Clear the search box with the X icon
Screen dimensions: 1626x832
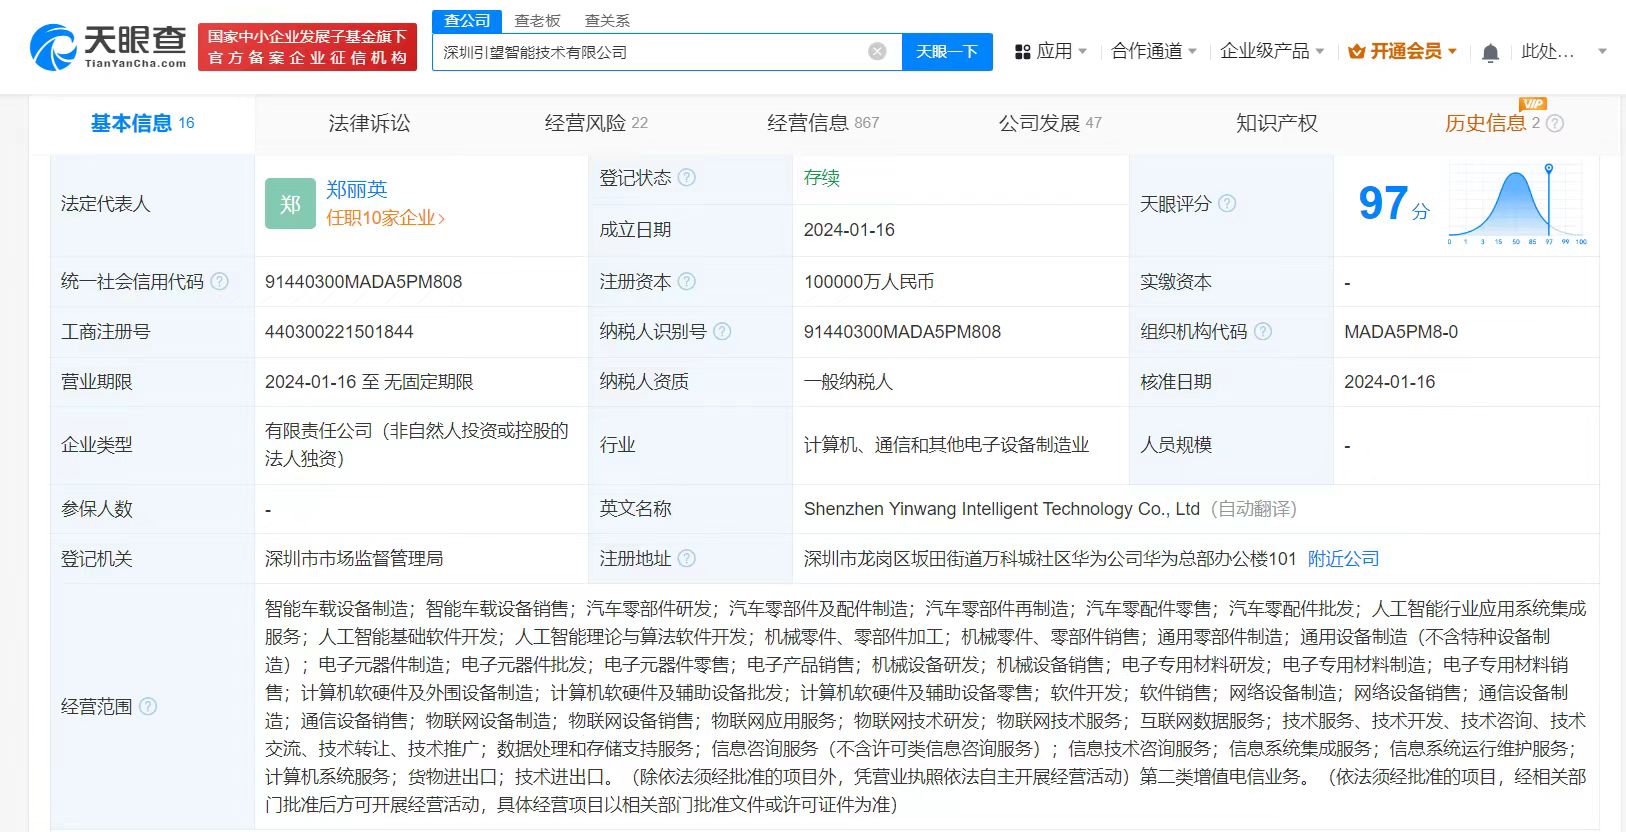pos(877,52)
